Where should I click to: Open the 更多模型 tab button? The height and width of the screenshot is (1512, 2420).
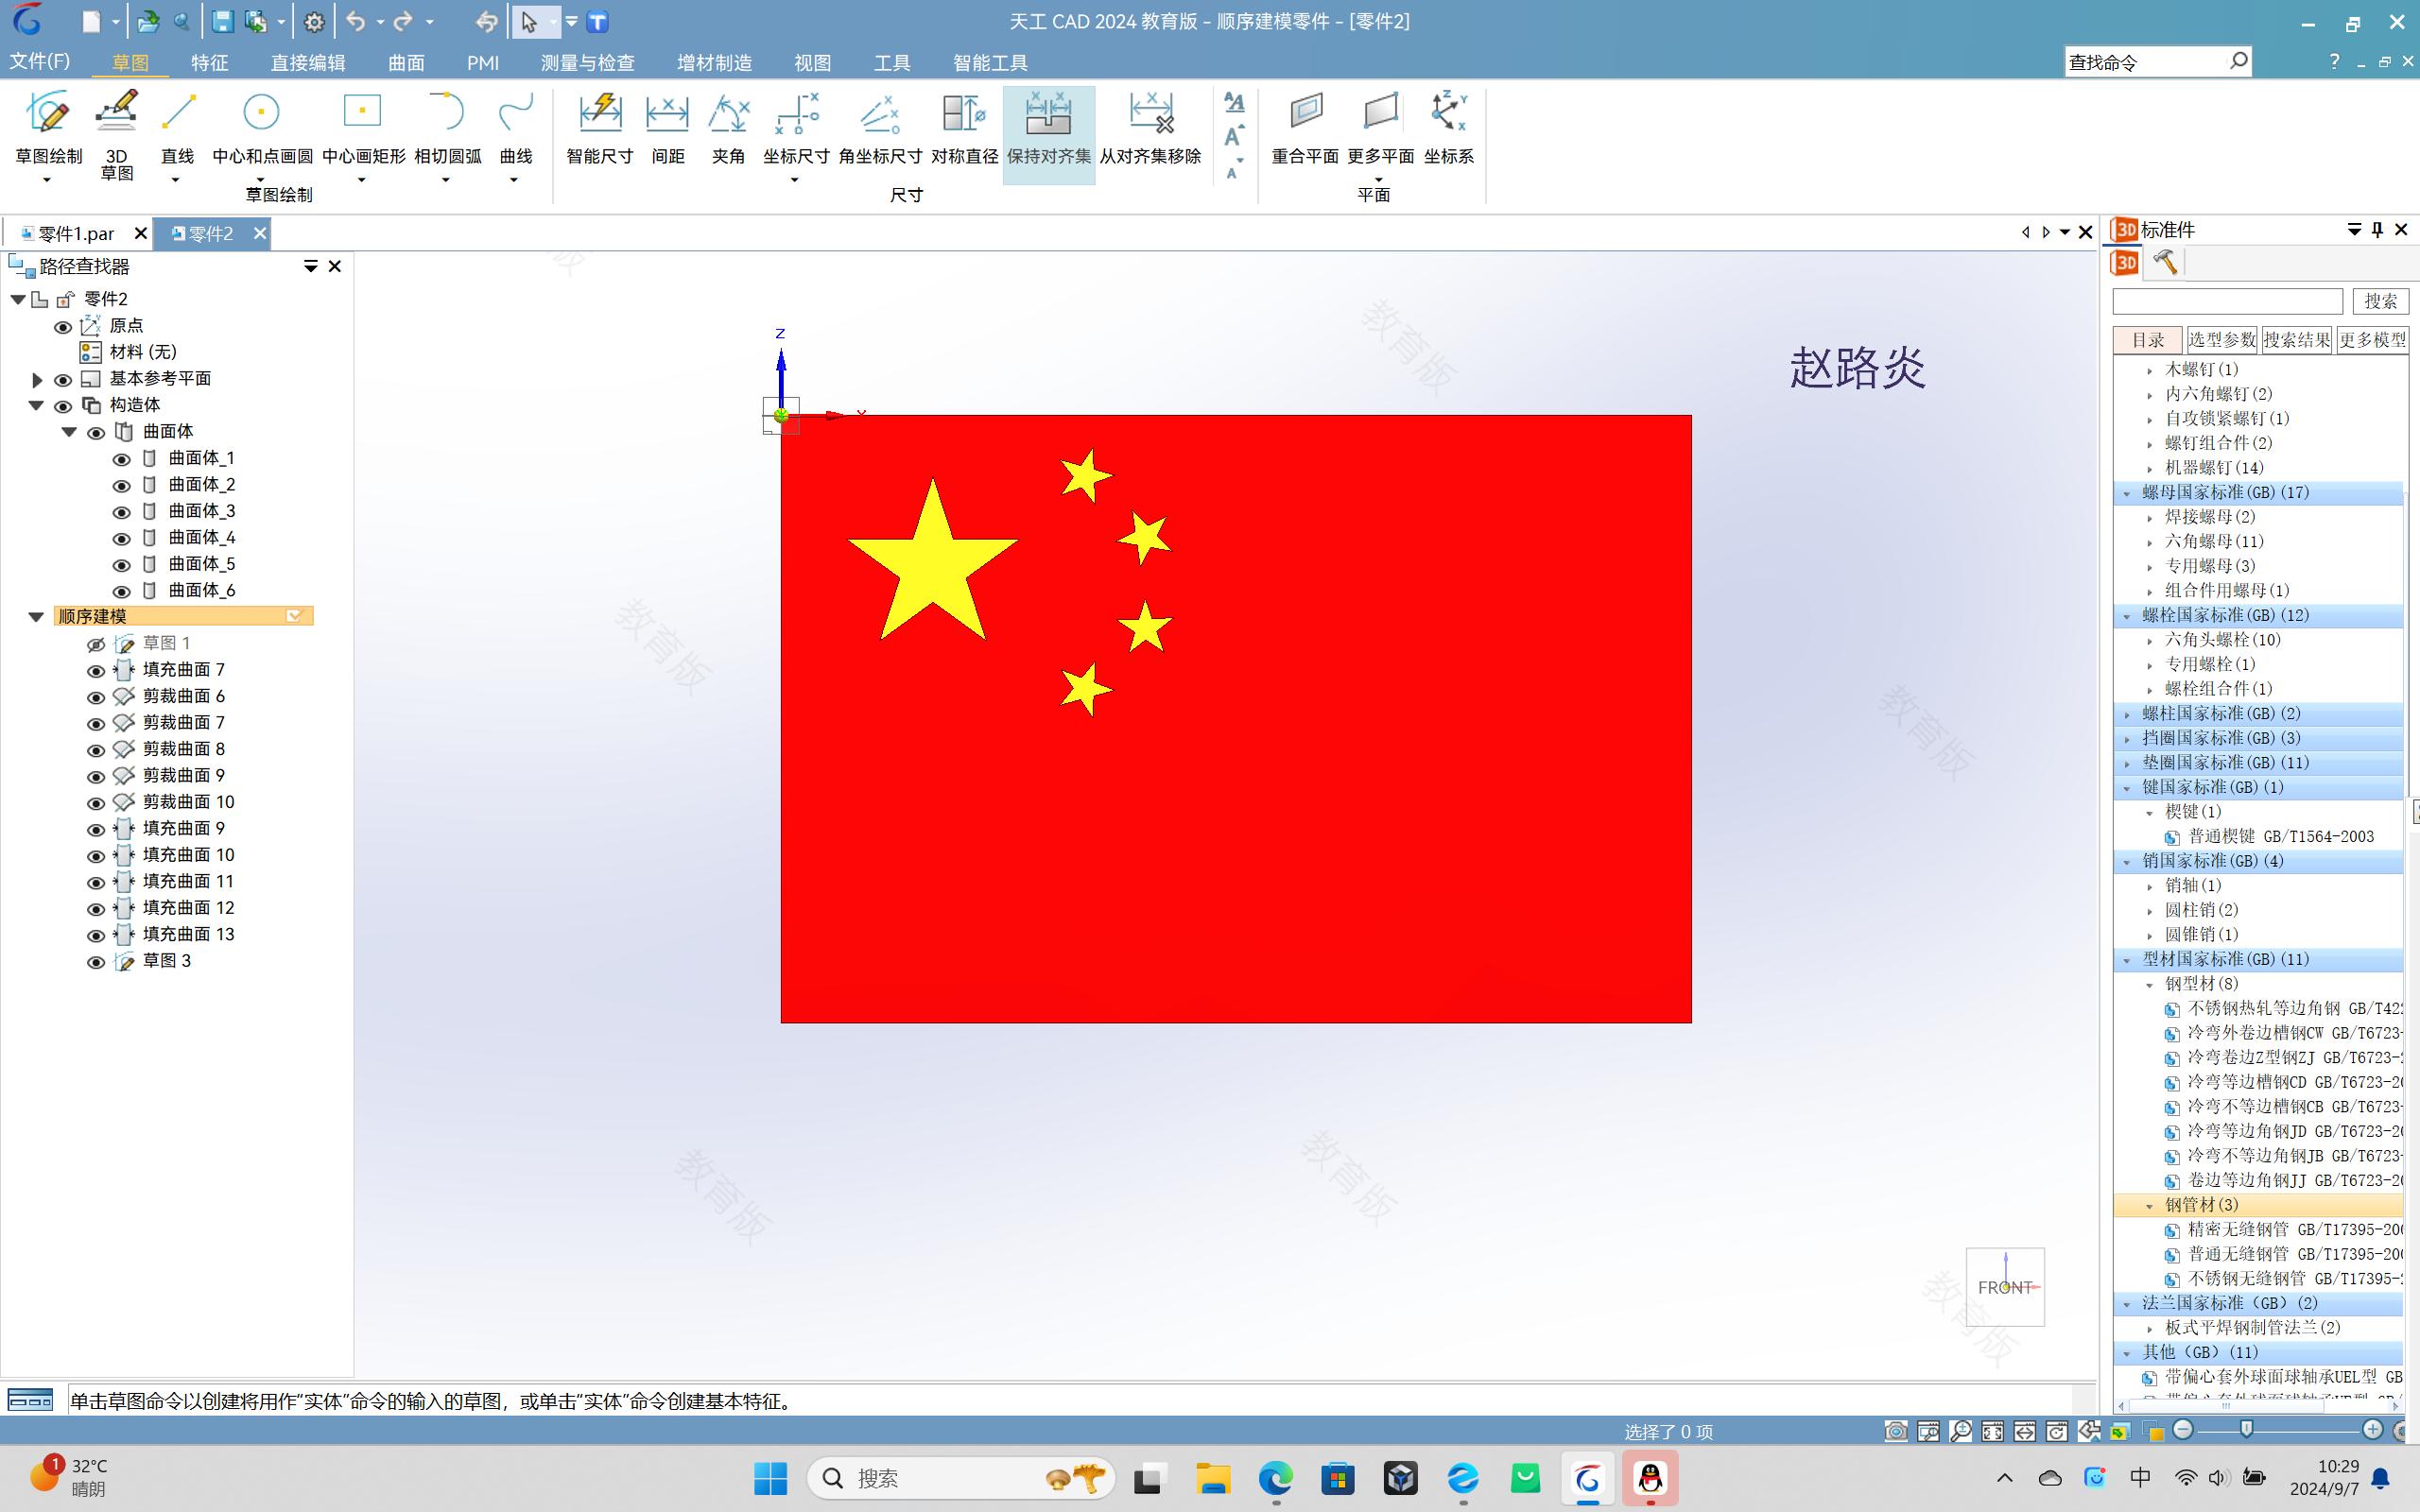(2371, 340)
